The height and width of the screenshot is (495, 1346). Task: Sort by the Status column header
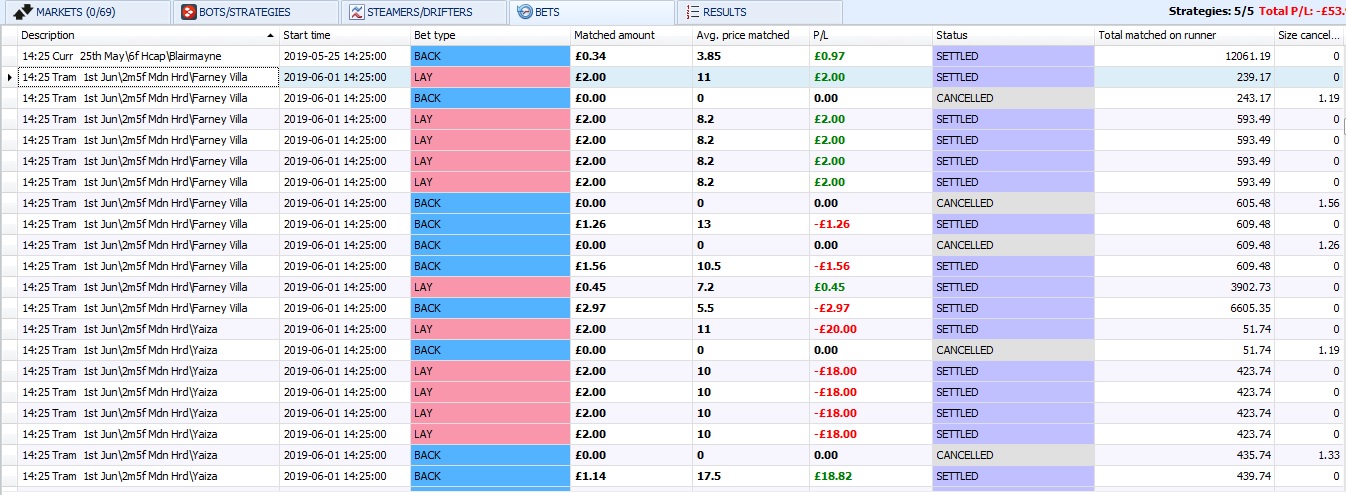coord(1014,35)
